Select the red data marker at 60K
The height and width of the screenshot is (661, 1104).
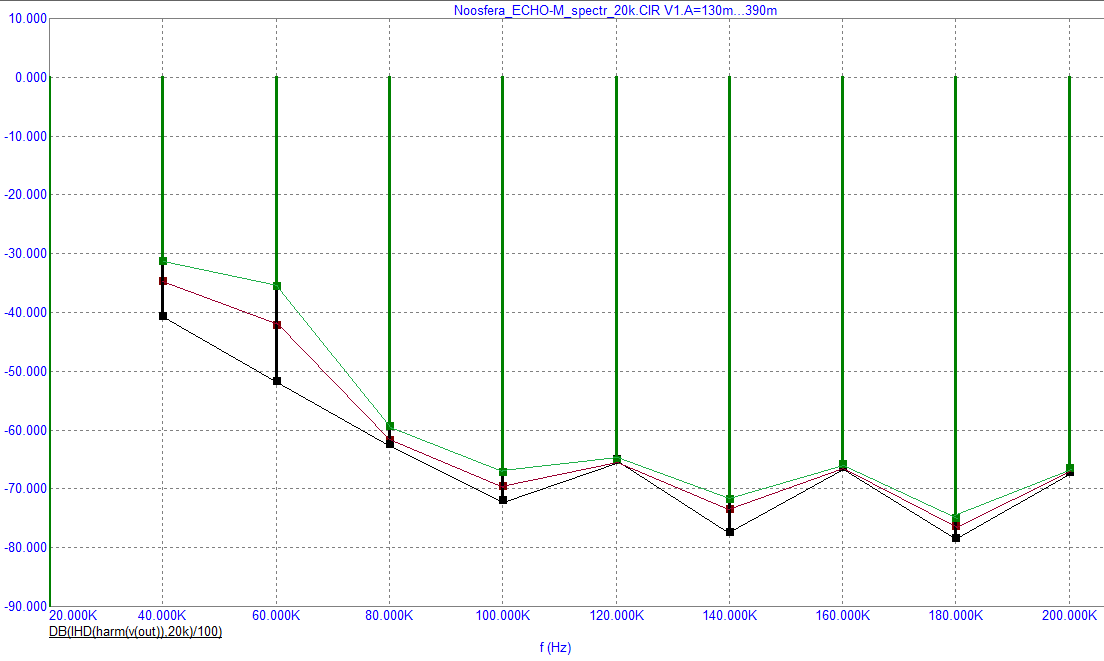pyautogui.click(x=277, y=325)
